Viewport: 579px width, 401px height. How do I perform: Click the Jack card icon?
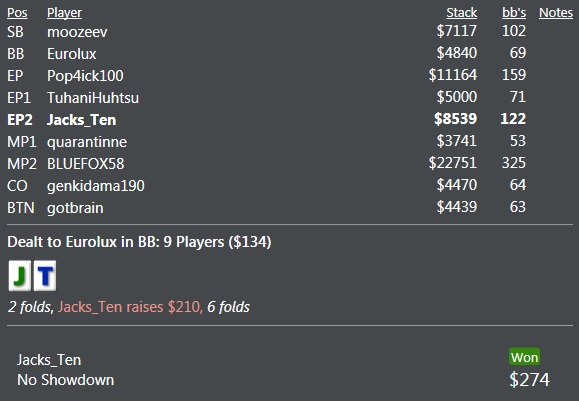(20, 276)
